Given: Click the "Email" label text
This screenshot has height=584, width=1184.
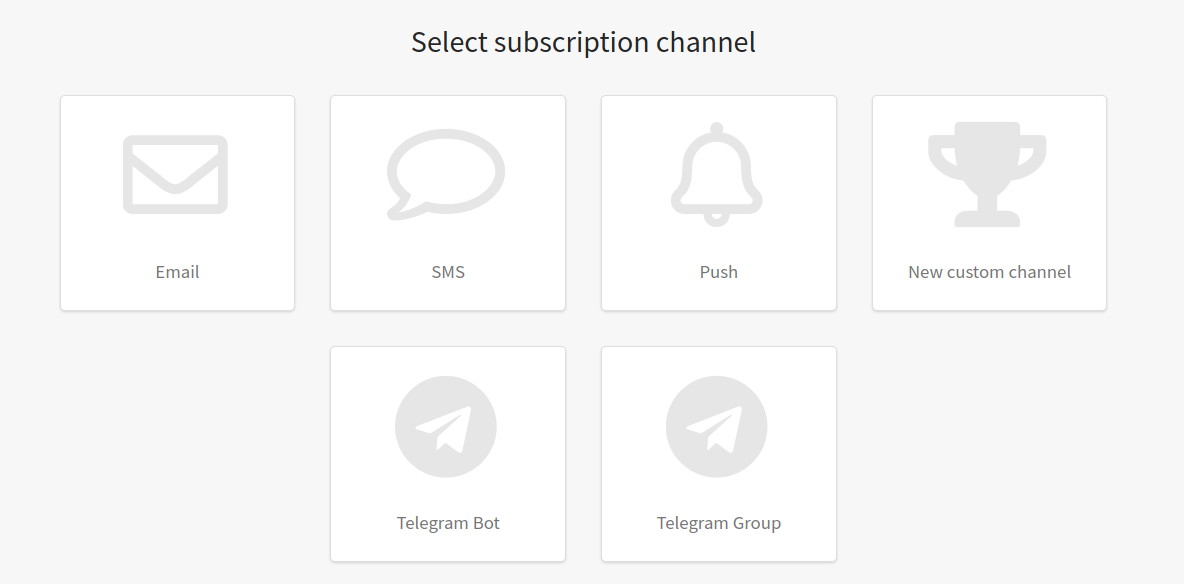Looking at the screenshot, I should [177, 272].
